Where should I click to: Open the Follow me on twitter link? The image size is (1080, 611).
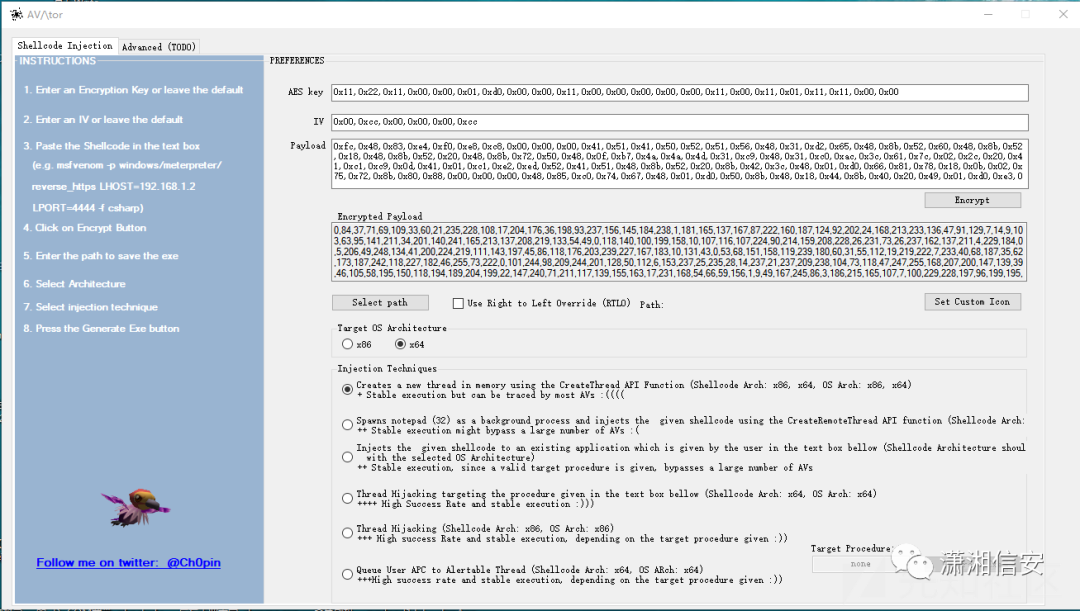coord(129,562)
